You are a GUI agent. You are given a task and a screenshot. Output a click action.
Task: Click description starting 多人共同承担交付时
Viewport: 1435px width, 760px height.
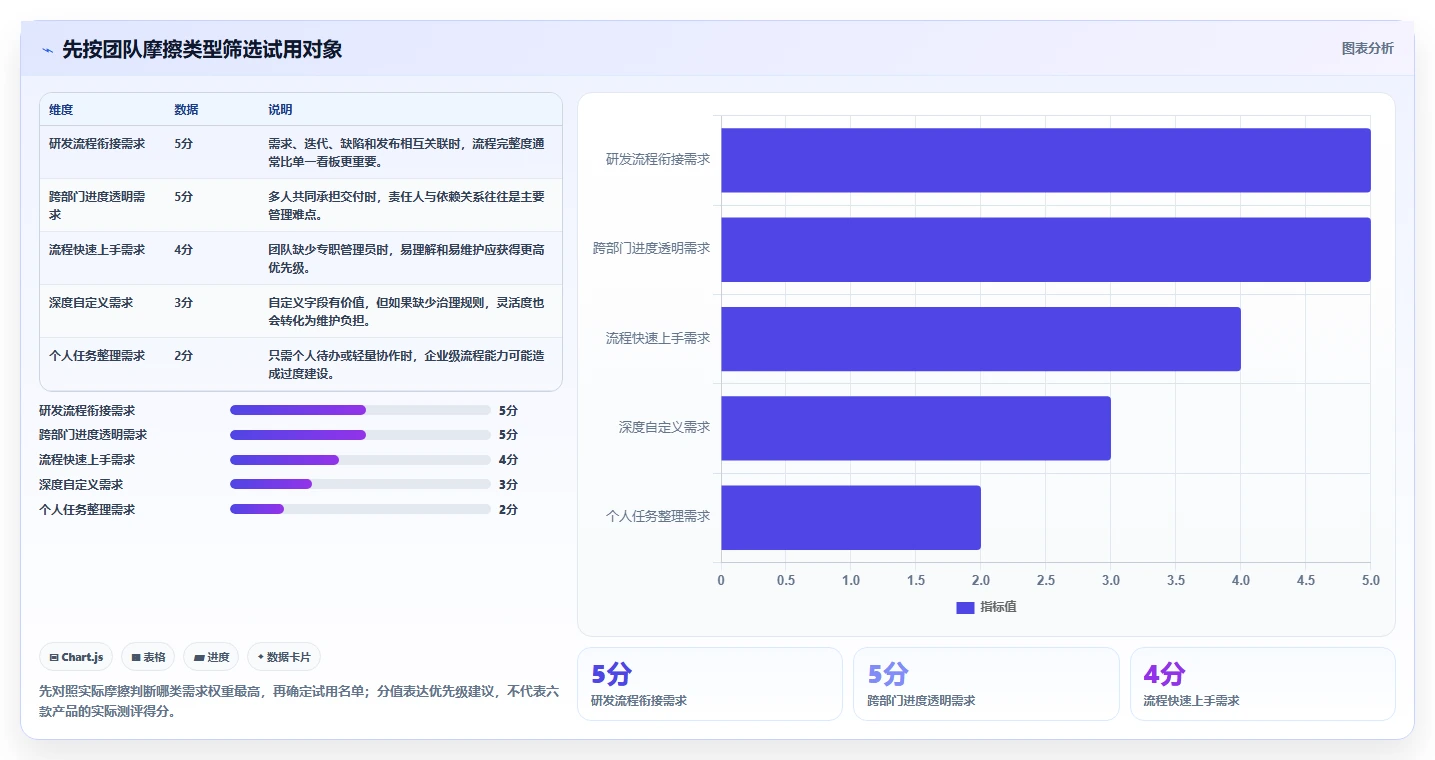pos(407,205)
